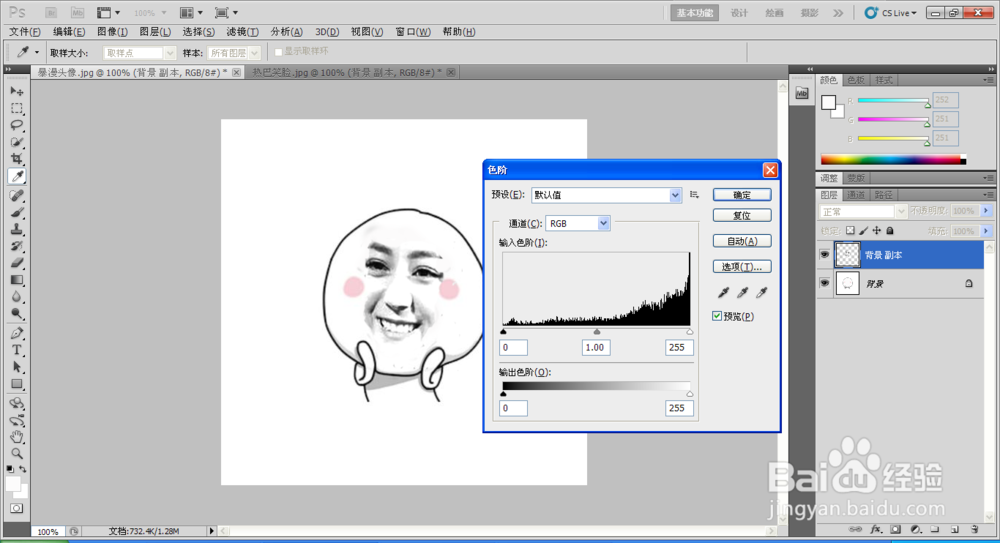Viewport: 1000px width, 543px height.
Task: Click the new adjustment layer icon
Action: (915, 530)
